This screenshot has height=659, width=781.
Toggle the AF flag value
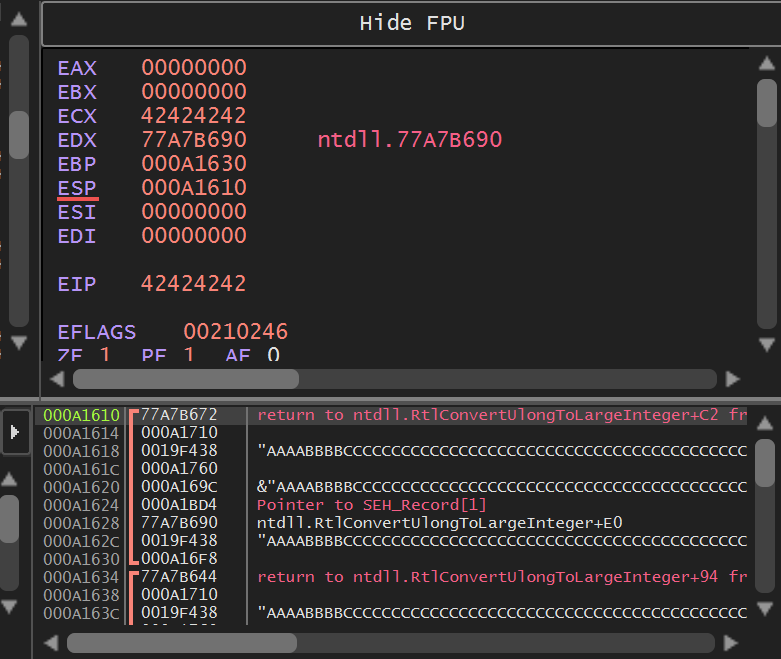coord(273,354)
